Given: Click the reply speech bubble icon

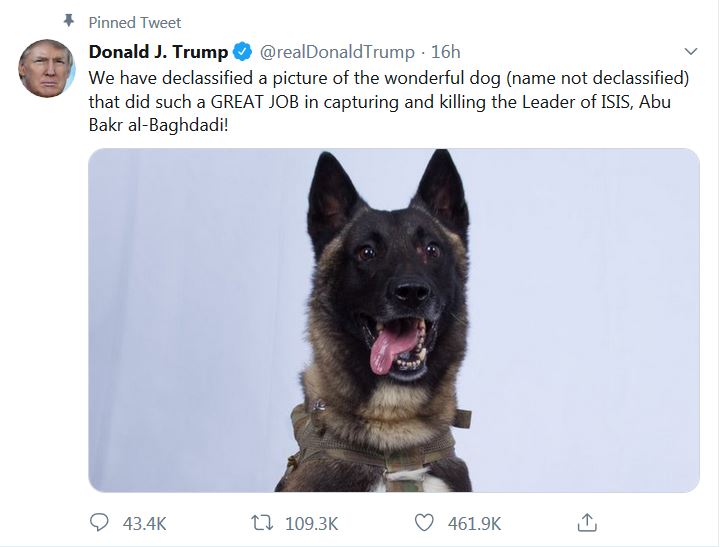Looking at the screenshot, I should point(99,522).
